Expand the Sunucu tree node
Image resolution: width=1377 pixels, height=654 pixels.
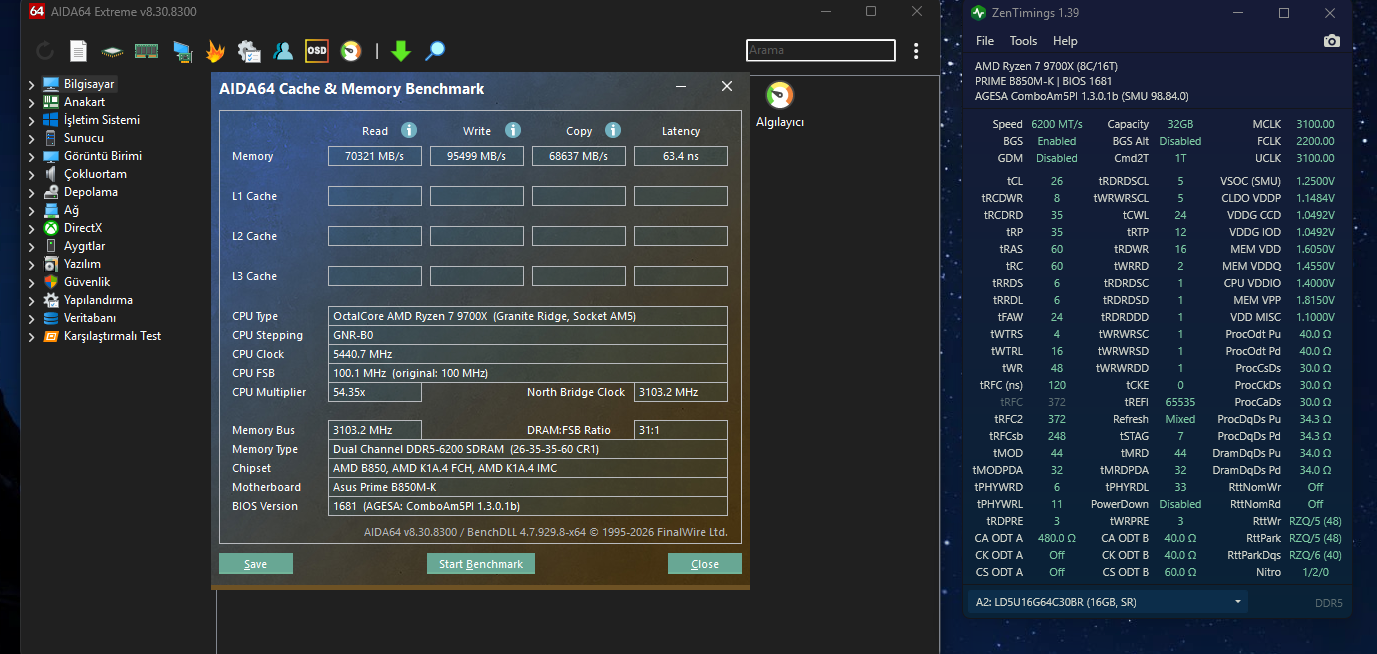point(31,138)
